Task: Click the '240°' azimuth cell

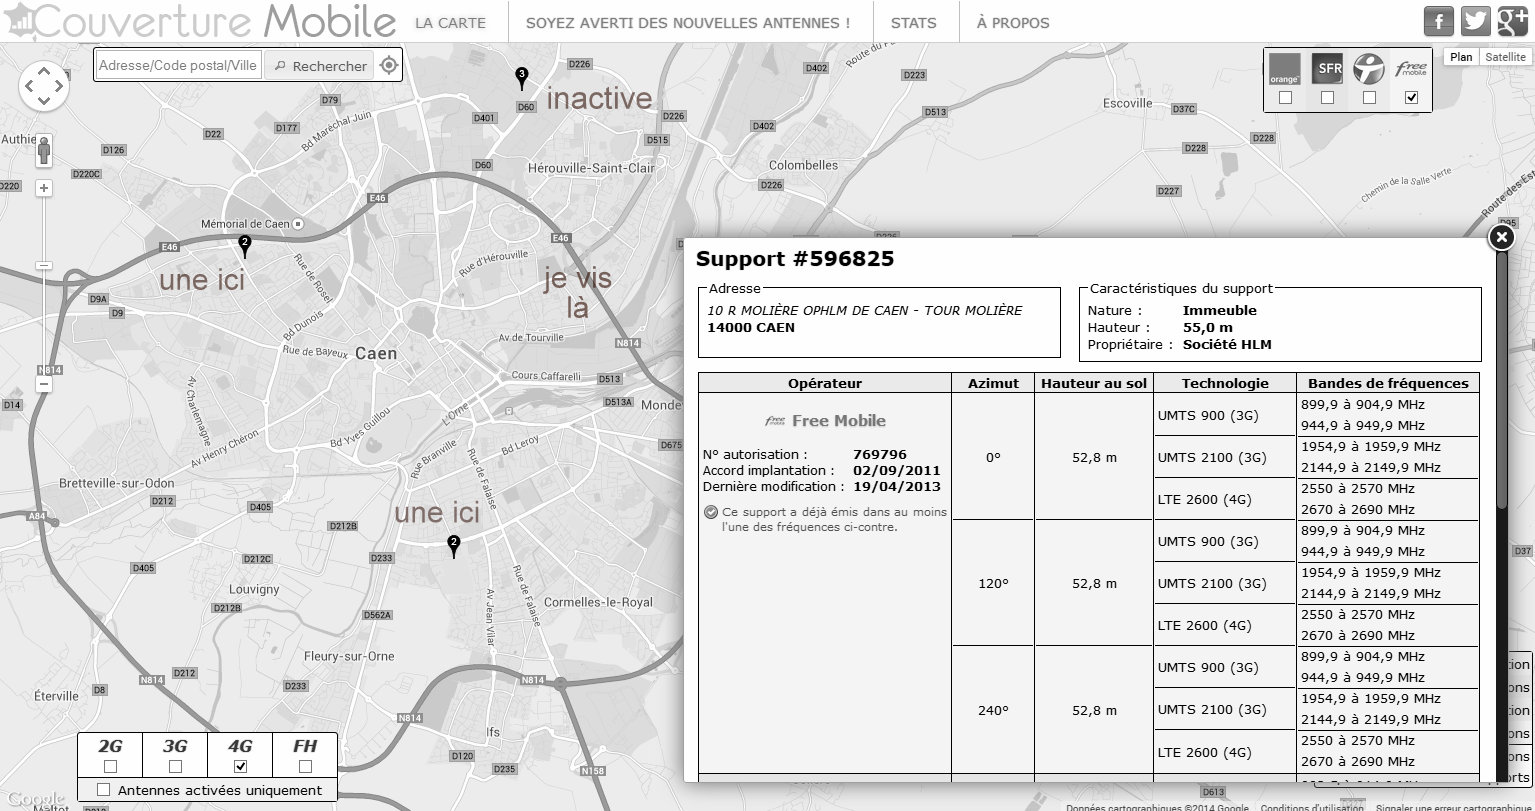Action: coord(993,710)
